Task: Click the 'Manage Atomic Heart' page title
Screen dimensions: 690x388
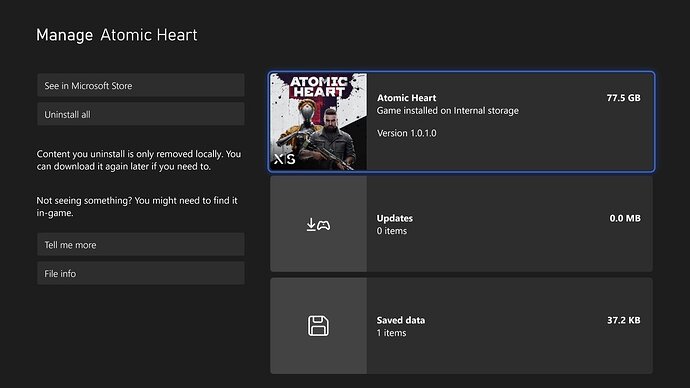Action: (x=117, y=35)
